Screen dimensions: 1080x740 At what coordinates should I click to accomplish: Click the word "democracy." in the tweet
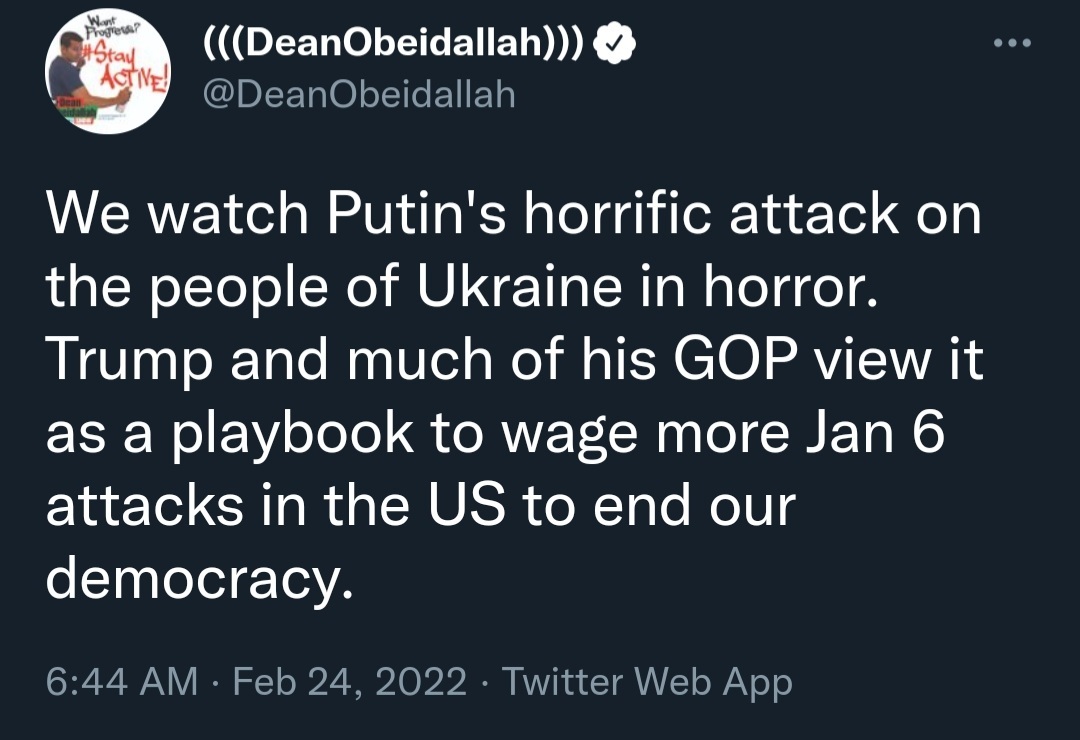click(x=200, y=579)
